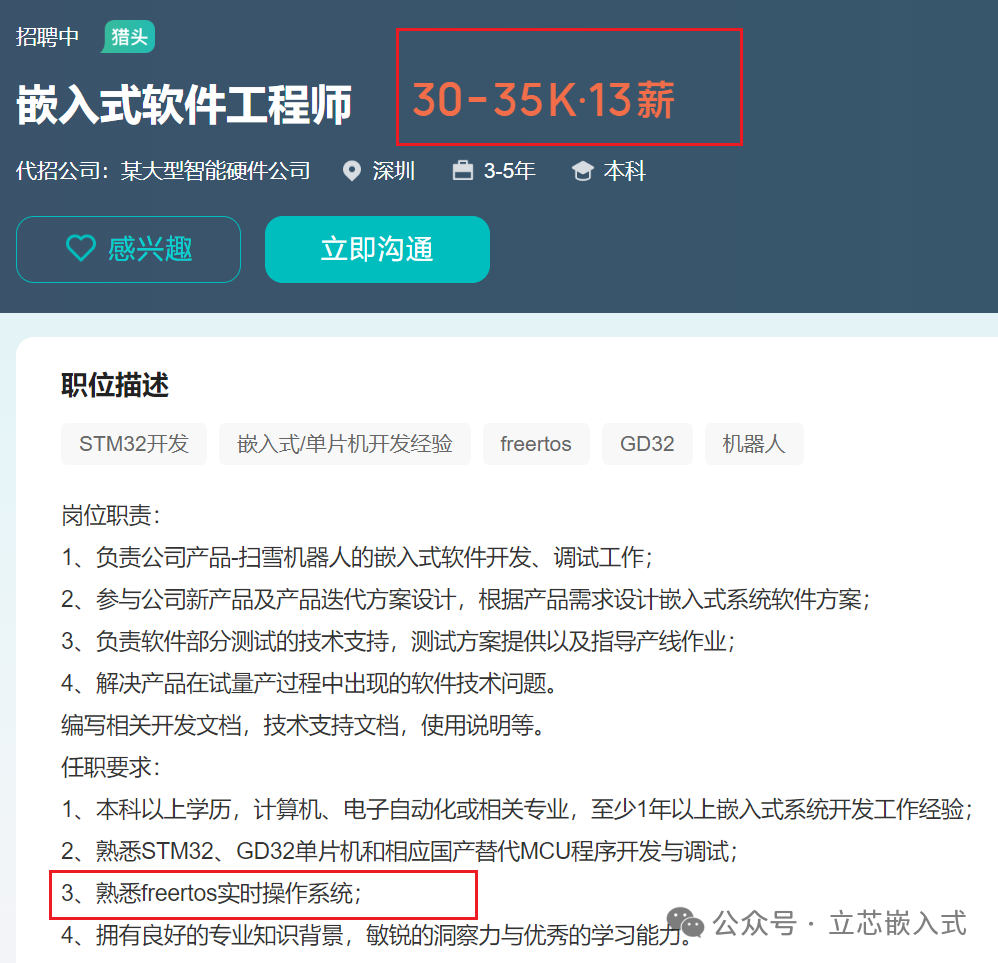
Task: Select the 机器人 tag
Action: point(754,444)
